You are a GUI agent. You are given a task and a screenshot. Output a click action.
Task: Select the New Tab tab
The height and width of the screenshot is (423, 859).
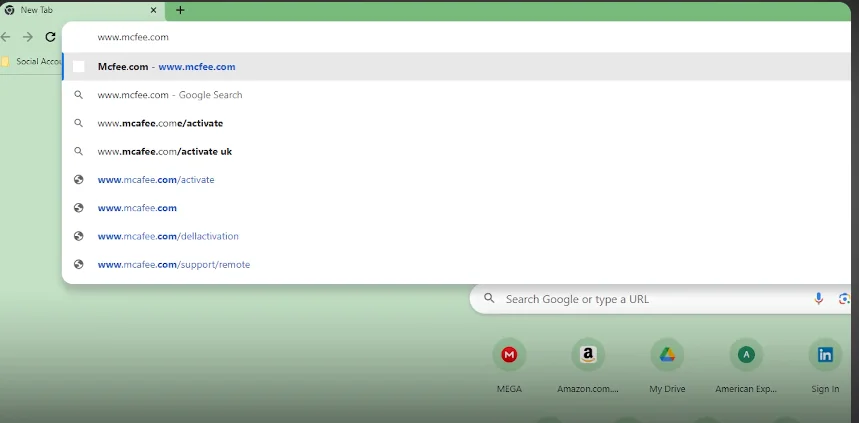coord(82,10)
